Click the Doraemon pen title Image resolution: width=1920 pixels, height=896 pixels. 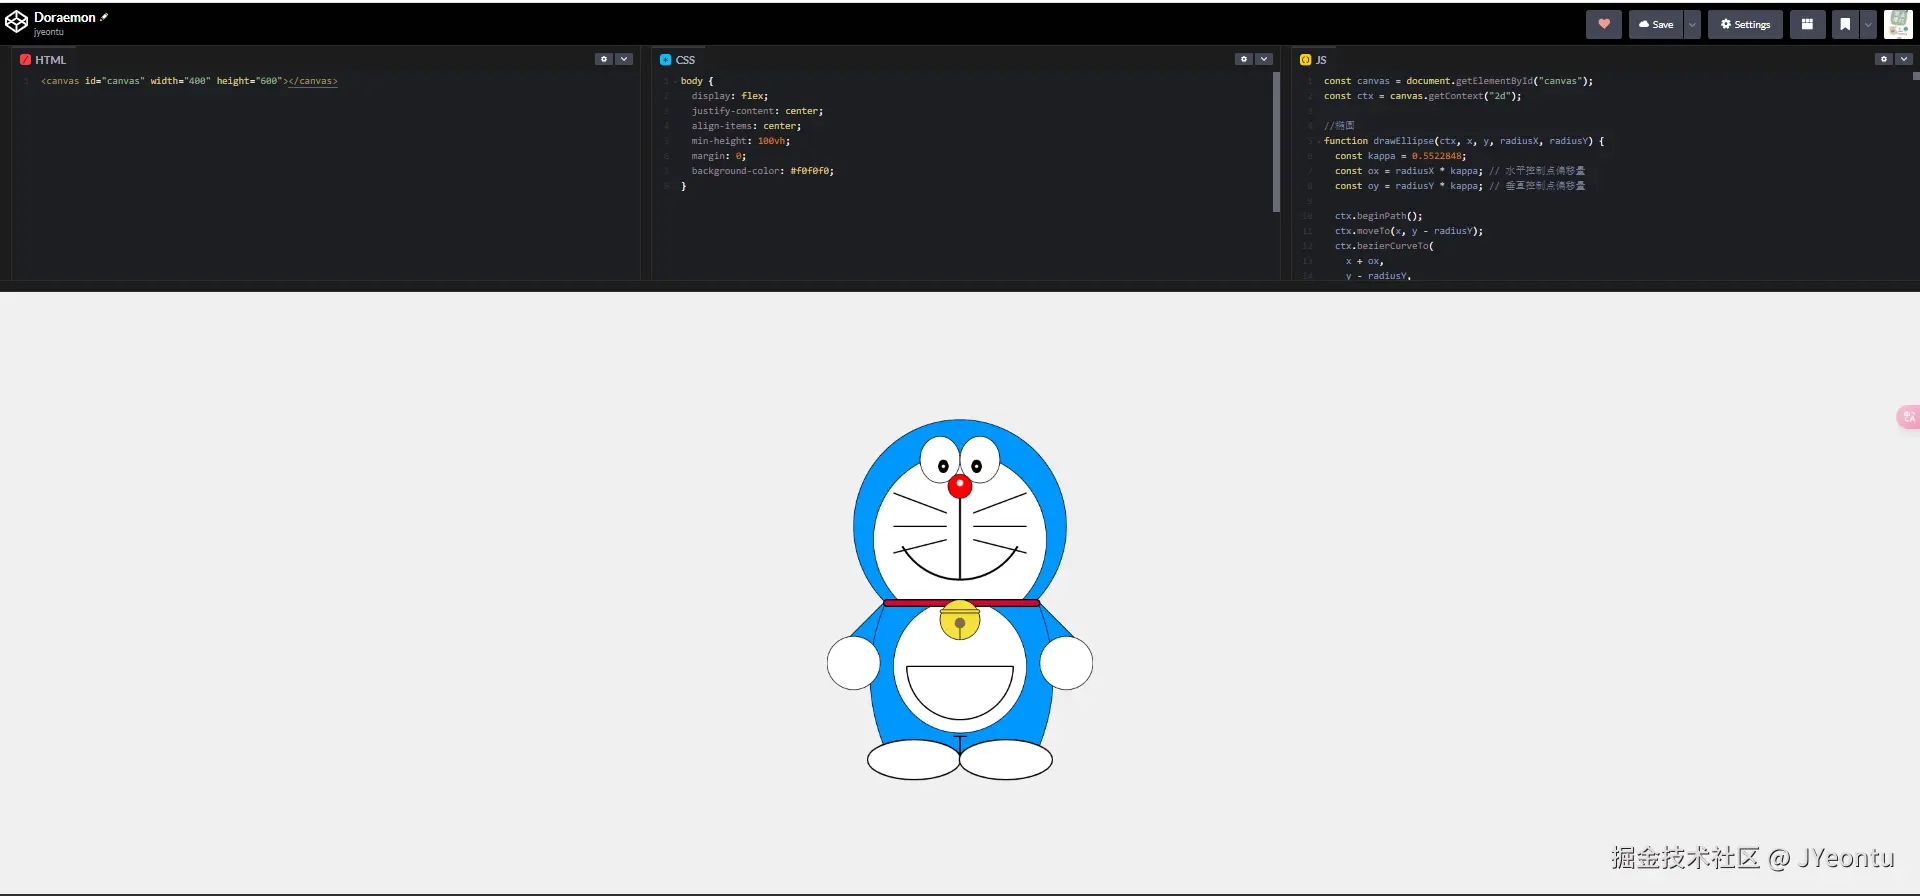[65, 17]
